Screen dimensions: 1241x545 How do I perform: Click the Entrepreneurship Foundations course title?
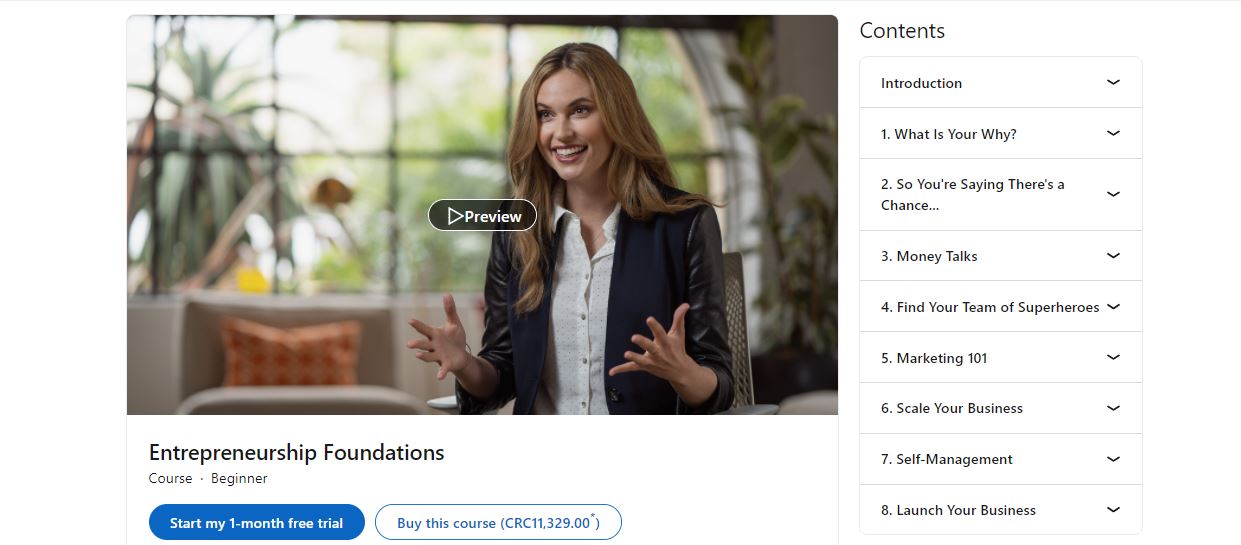(x=296, y=452)
